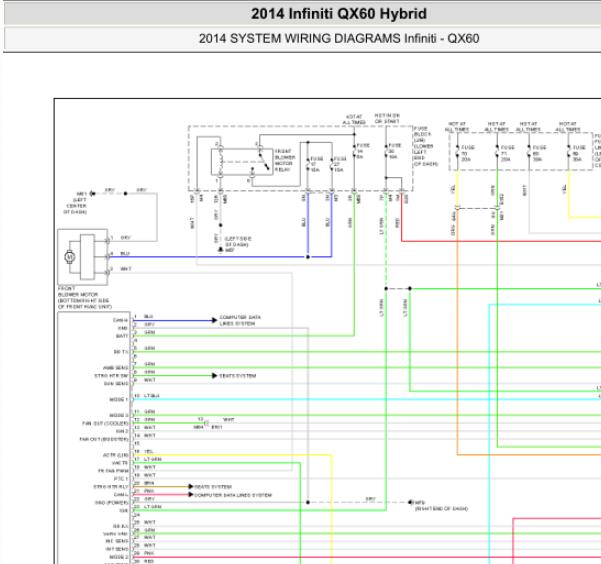Image resolution: width=601 pixels, height=564 pixels.
Task: Click the "MODE 3" pin label
Action: point(118,415)
